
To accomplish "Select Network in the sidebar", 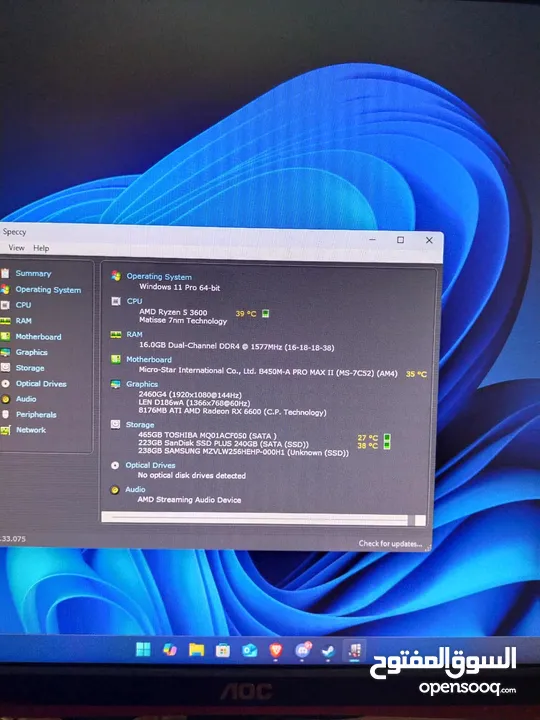I will (x=31, y=430).
